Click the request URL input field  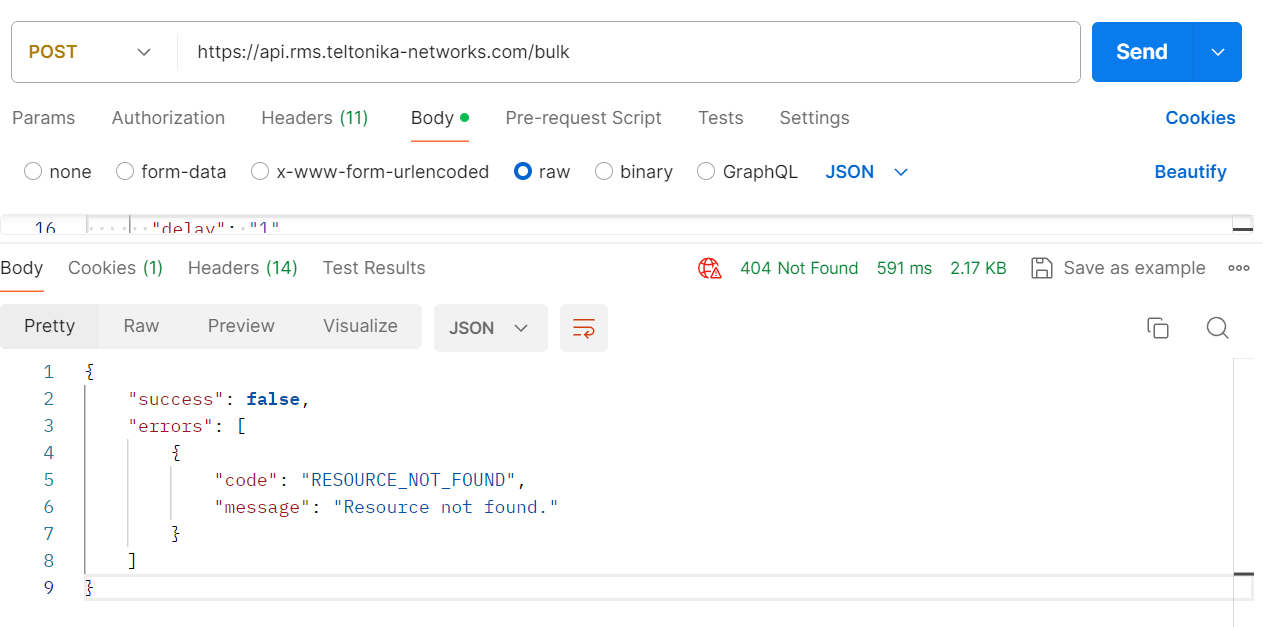pos(630,52)
